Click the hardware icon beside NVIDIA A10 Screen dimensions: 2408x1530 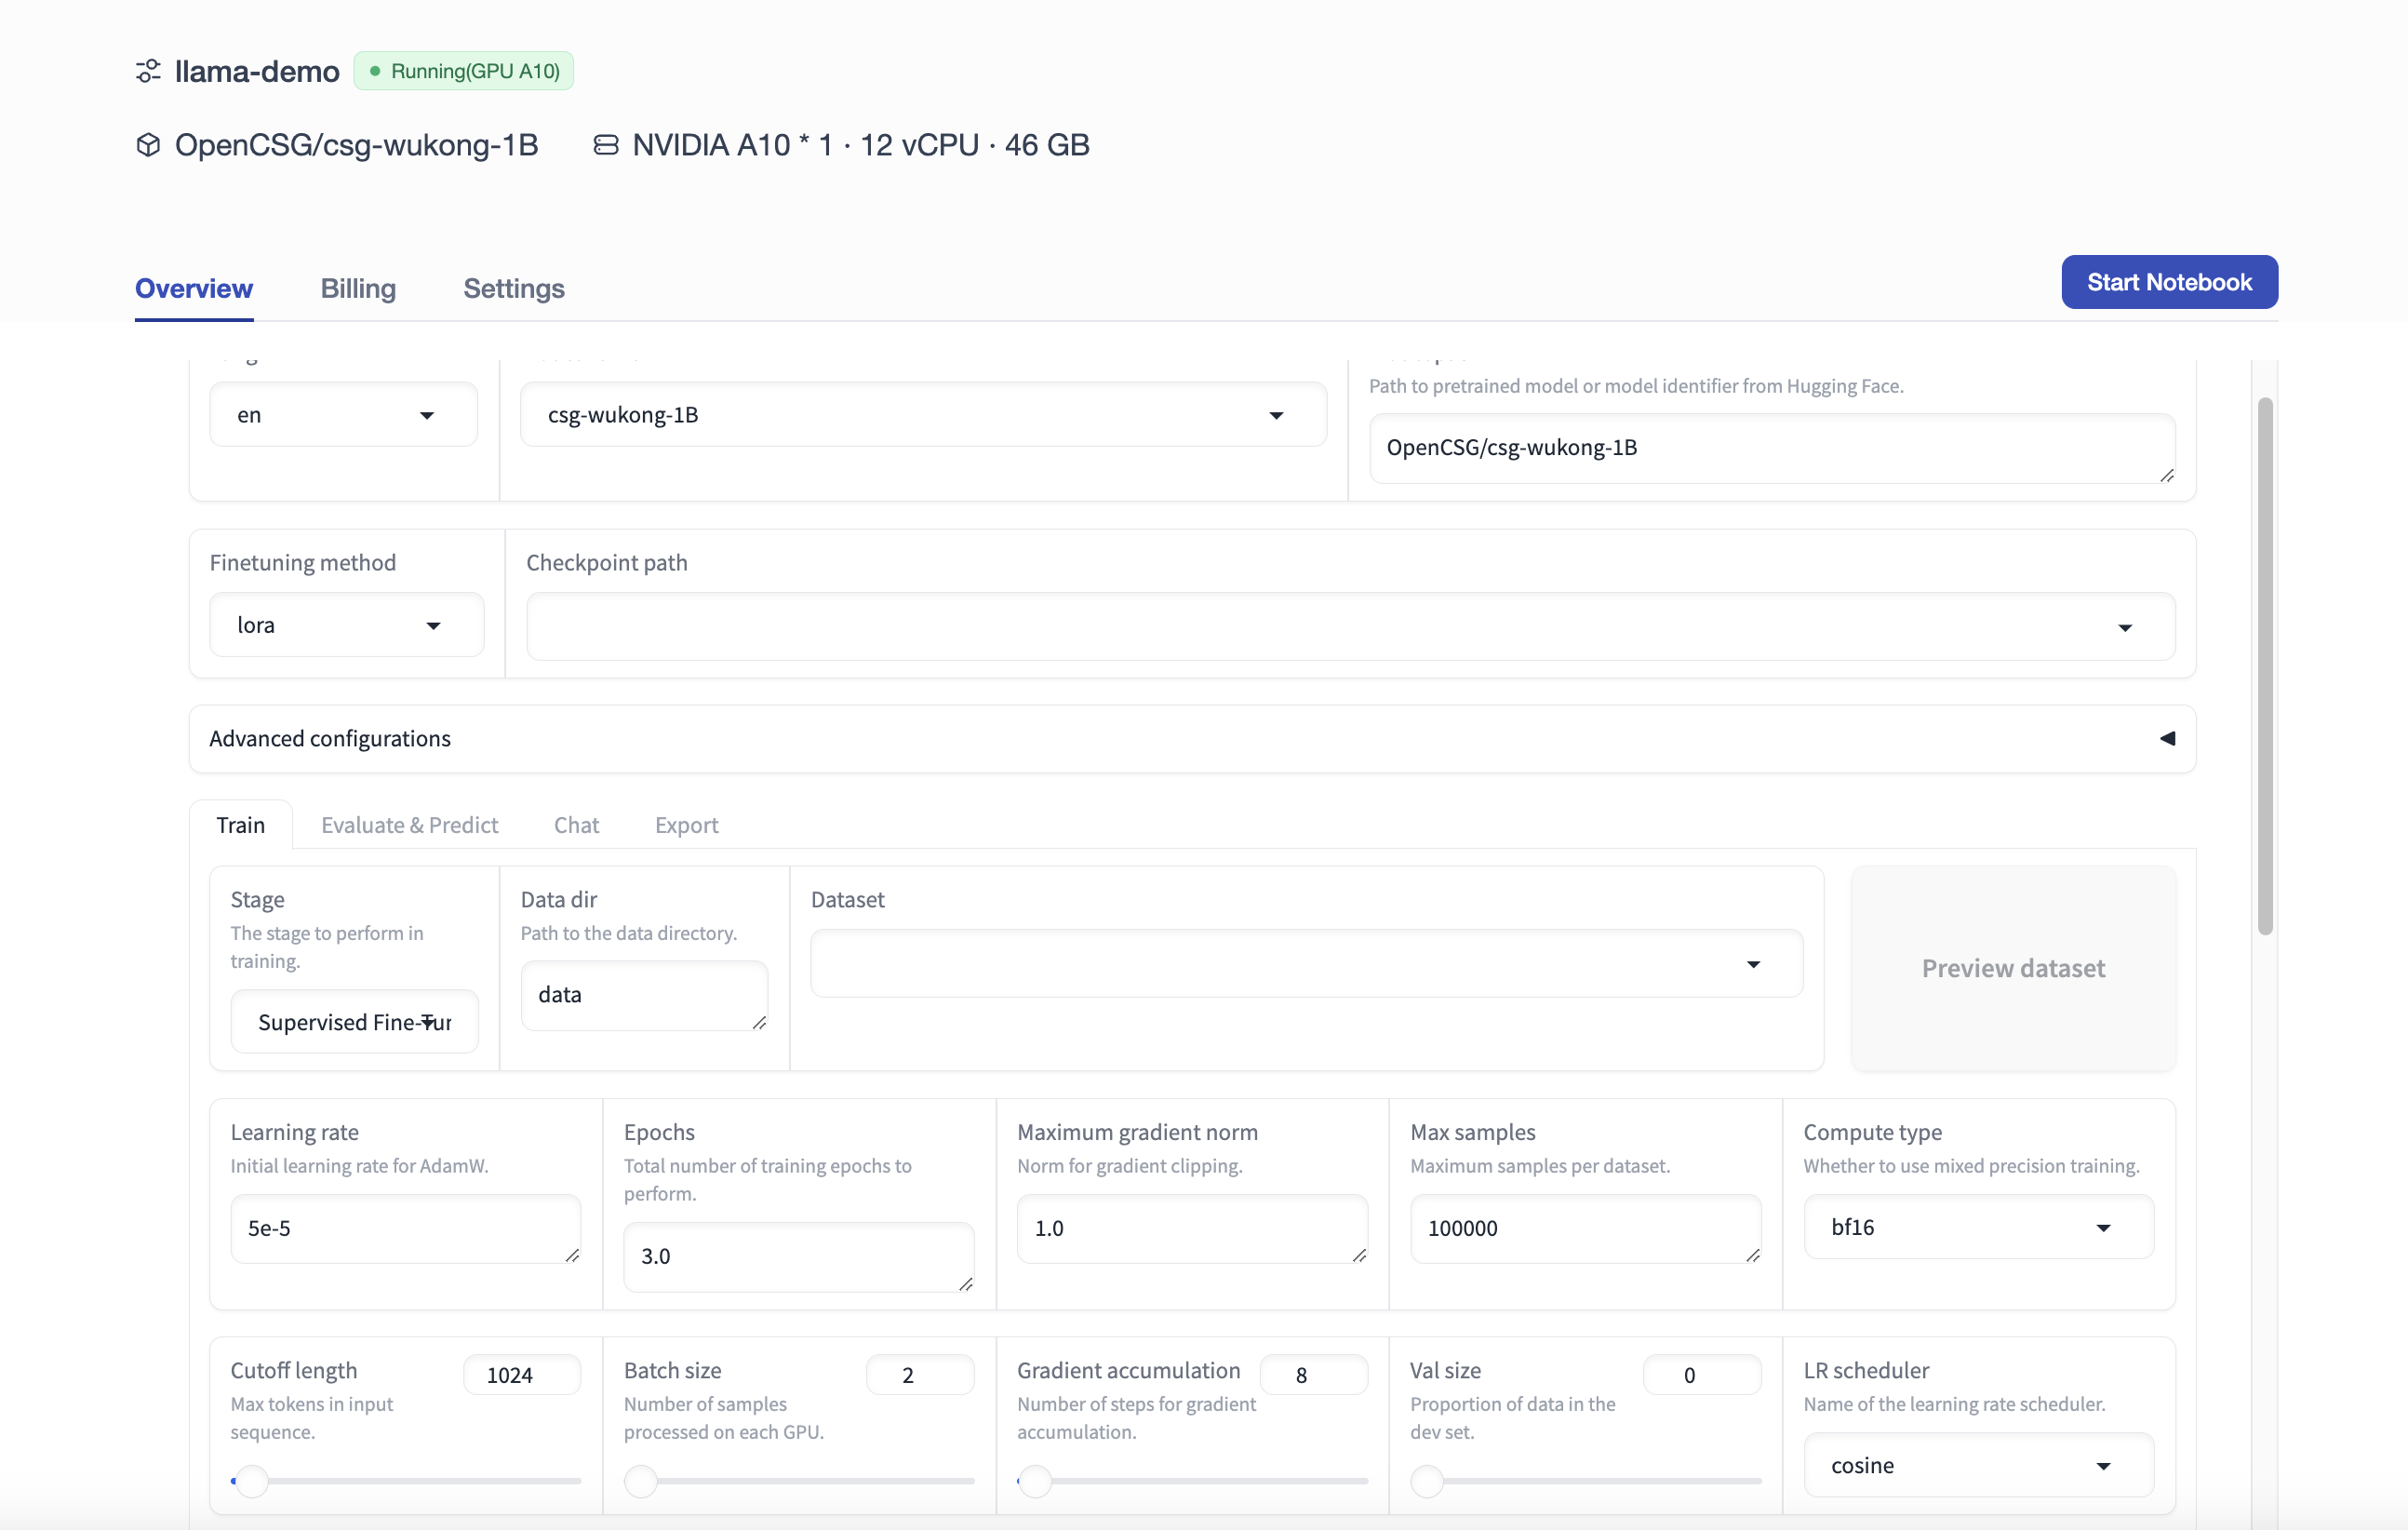pyautogui.click(x=605, y=145)
